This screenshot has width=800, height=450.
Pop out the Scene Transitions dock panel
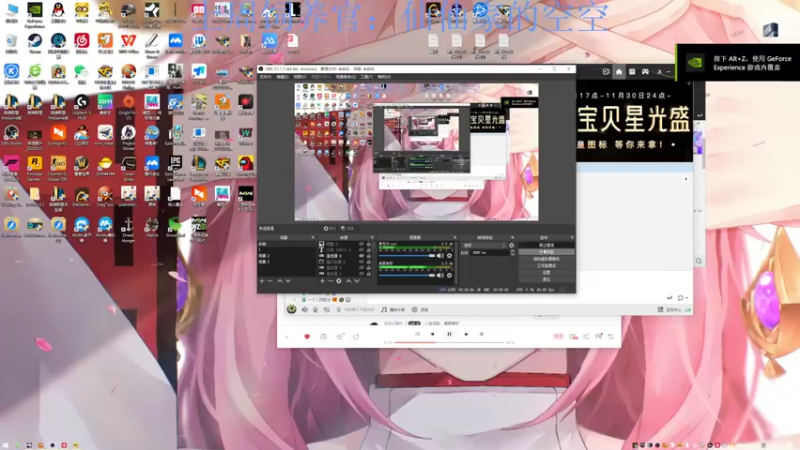[x=512, y=238]
